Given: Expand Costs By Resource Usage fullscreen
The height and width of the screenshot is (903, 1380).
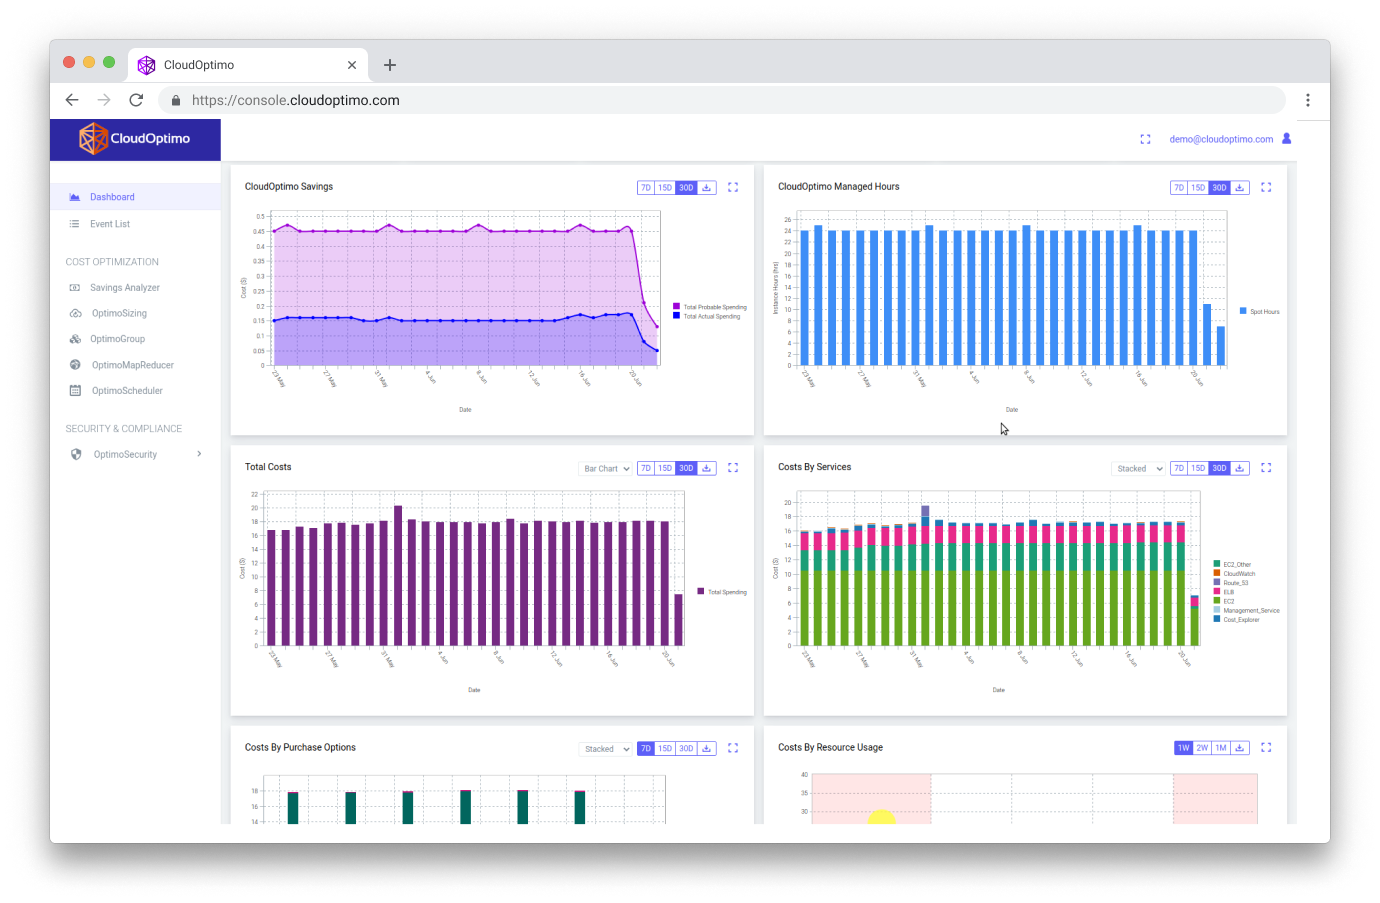Looking at the screenshot, I should (x=1266, y=748).
